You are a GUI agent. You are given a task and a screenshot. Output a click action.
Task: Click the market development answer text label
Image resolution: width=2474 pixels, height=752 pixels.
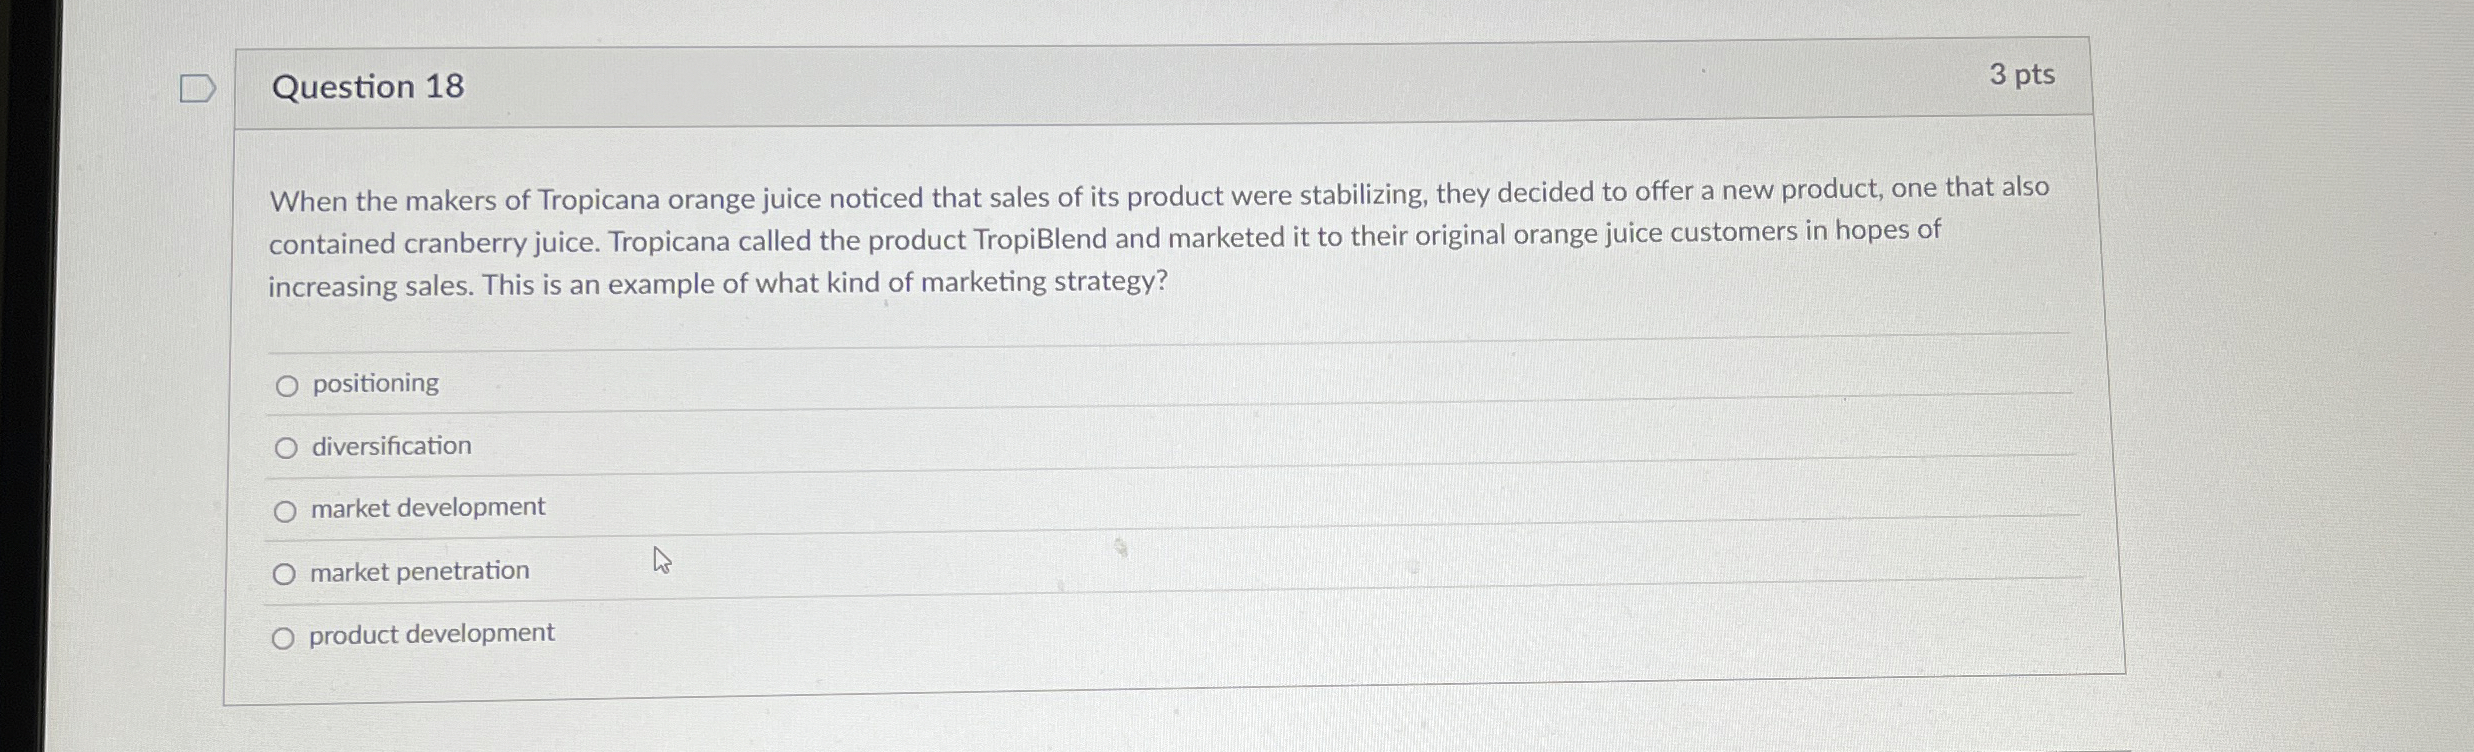[427, 508]
